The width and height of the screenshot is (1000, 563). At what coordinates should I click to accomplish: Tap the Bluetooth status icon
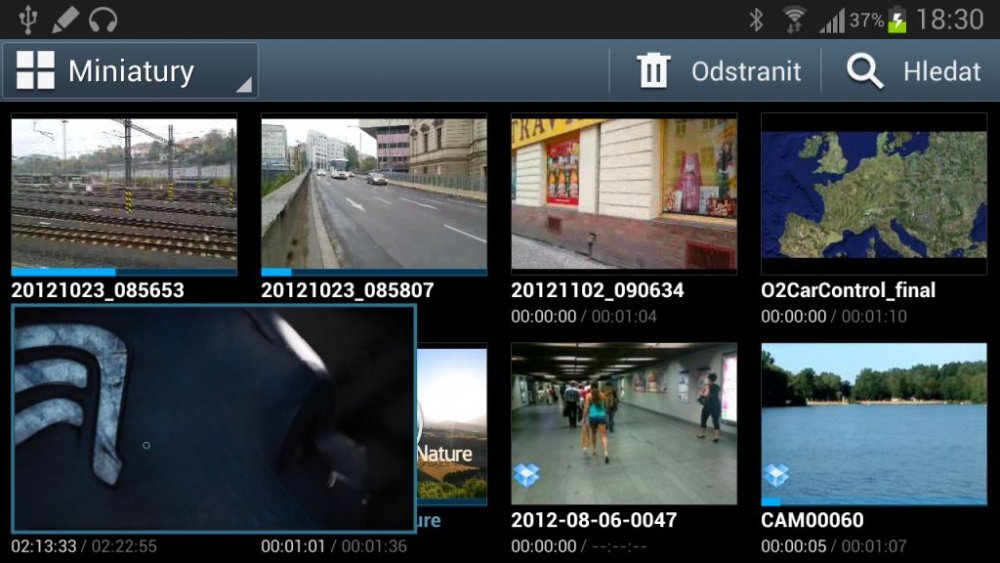click(x=757, y=19)
